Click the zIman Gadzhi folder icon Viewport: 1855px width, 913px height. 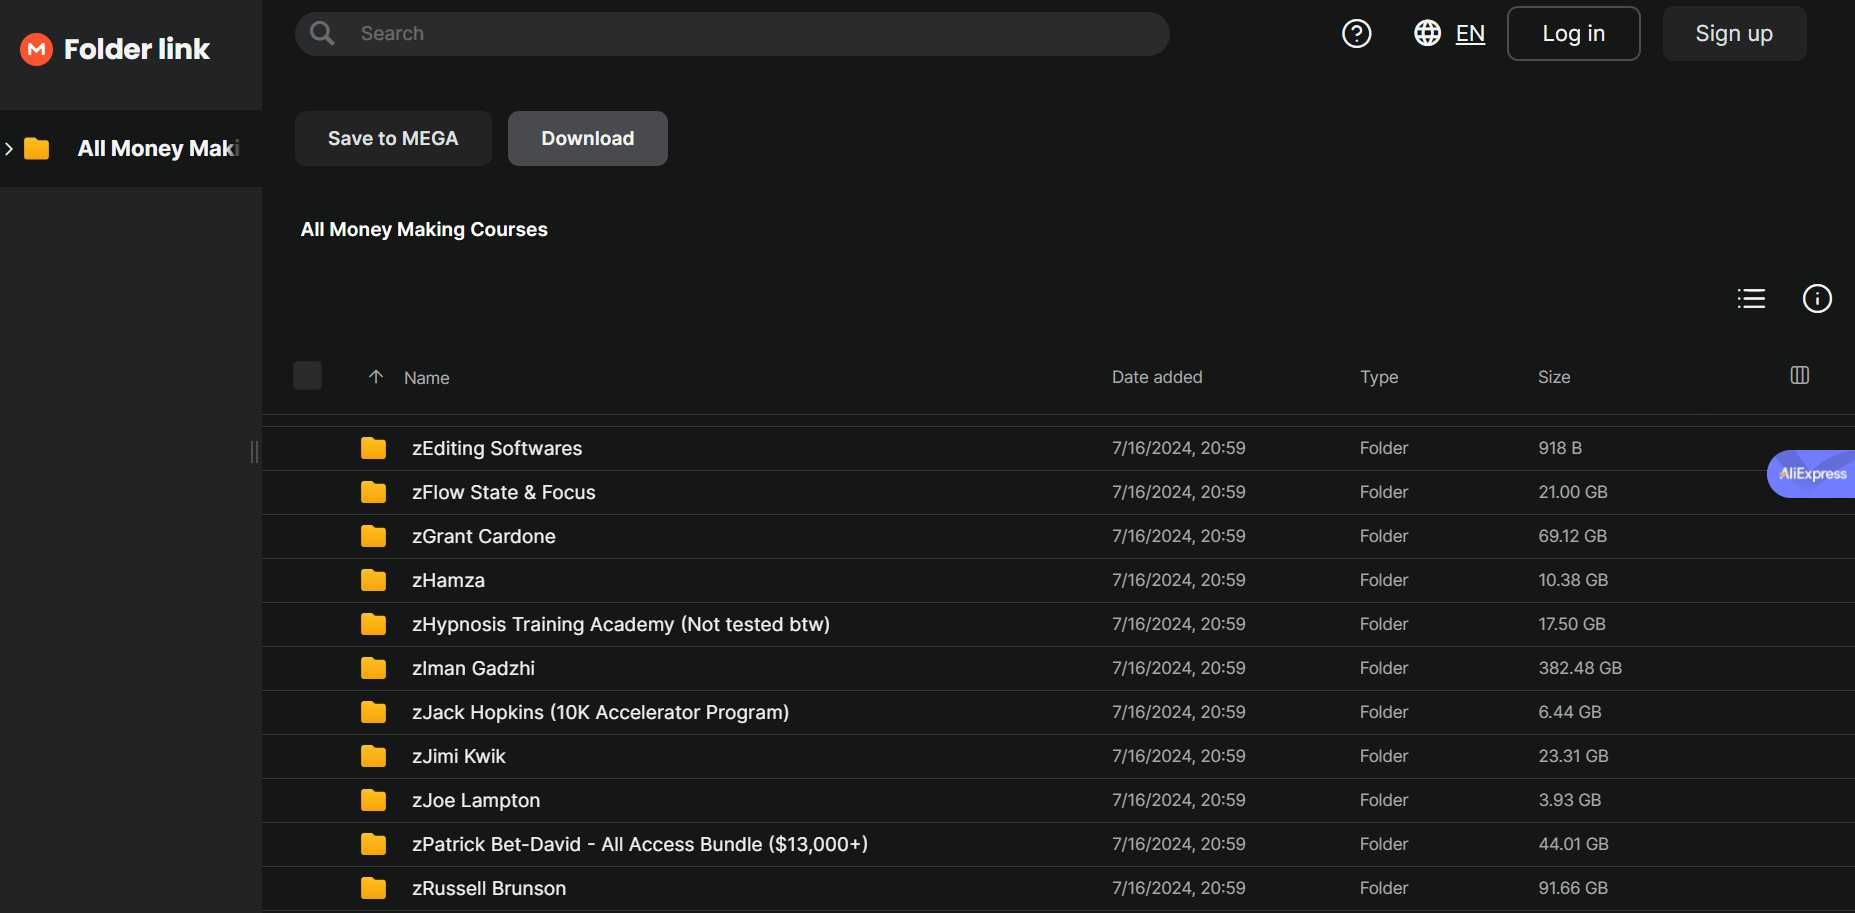pyautogui.click(x=373, y=668)
